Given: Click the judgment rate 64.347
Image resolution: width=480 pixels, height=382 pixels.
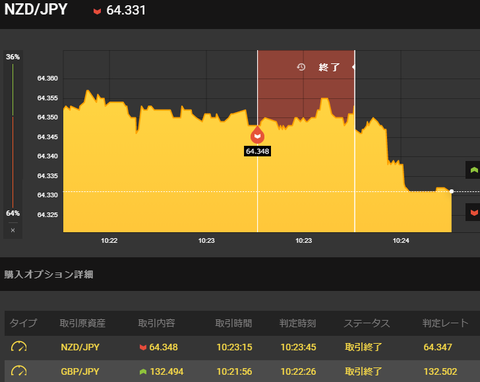Looking at the screenshot, I should click(x=438, y=347).
